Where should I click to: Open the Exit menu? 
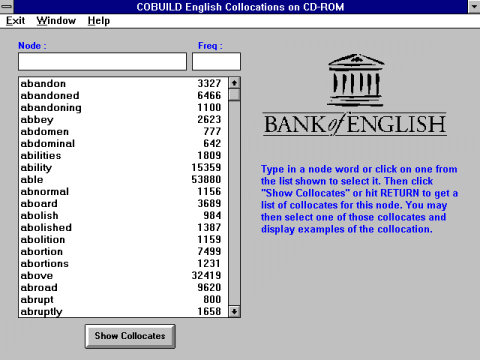[15, 21]
